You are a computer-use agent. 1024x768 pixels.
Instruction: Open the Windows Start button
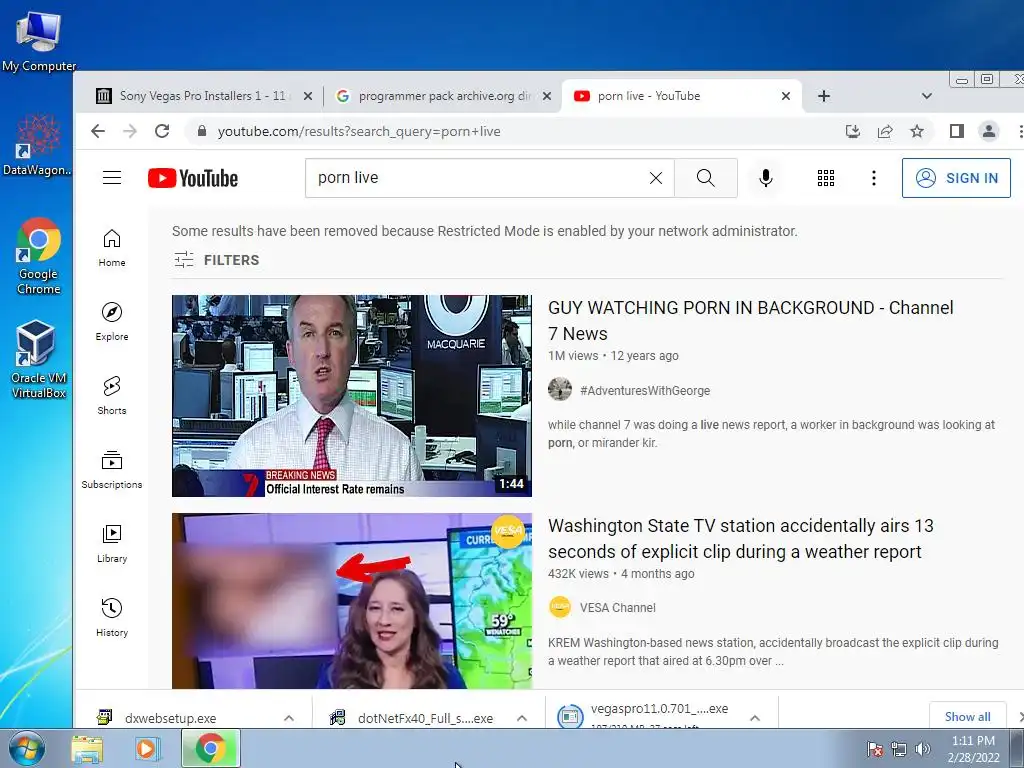(27, 748)
